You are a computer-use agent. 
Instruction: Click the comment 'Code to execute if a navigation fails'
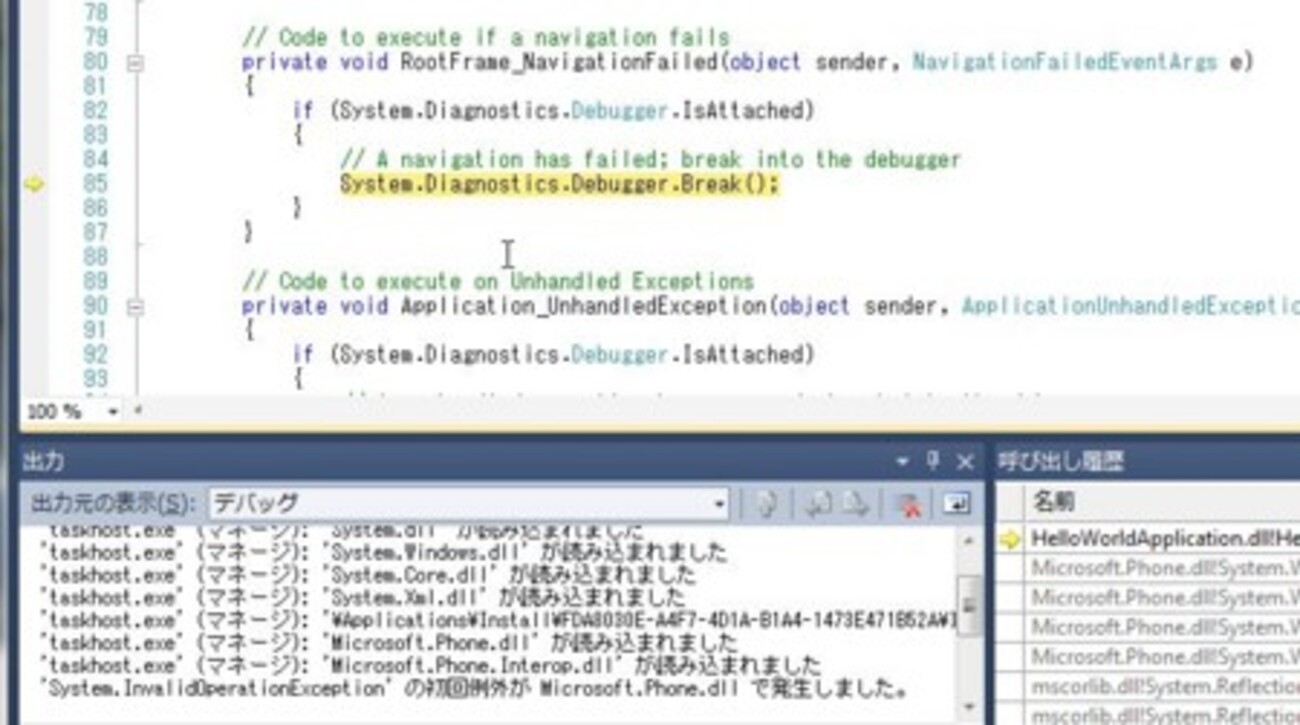(486, 38)
